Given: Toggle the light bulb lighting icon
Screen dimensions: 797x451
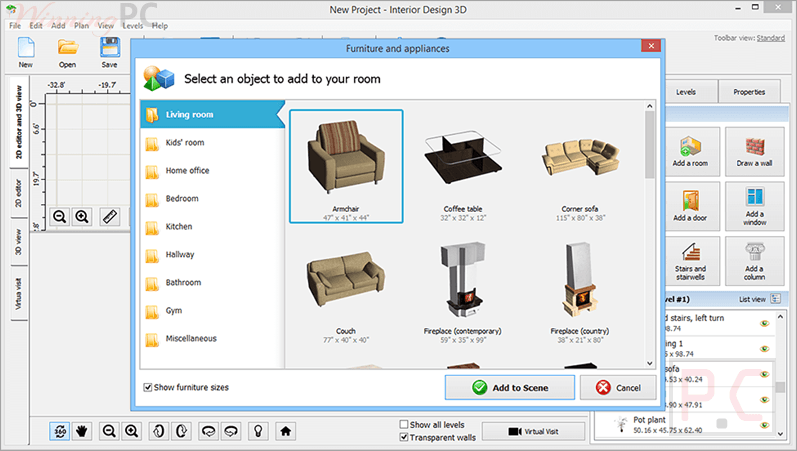Looking at the screenshot, I should (258, 432).
